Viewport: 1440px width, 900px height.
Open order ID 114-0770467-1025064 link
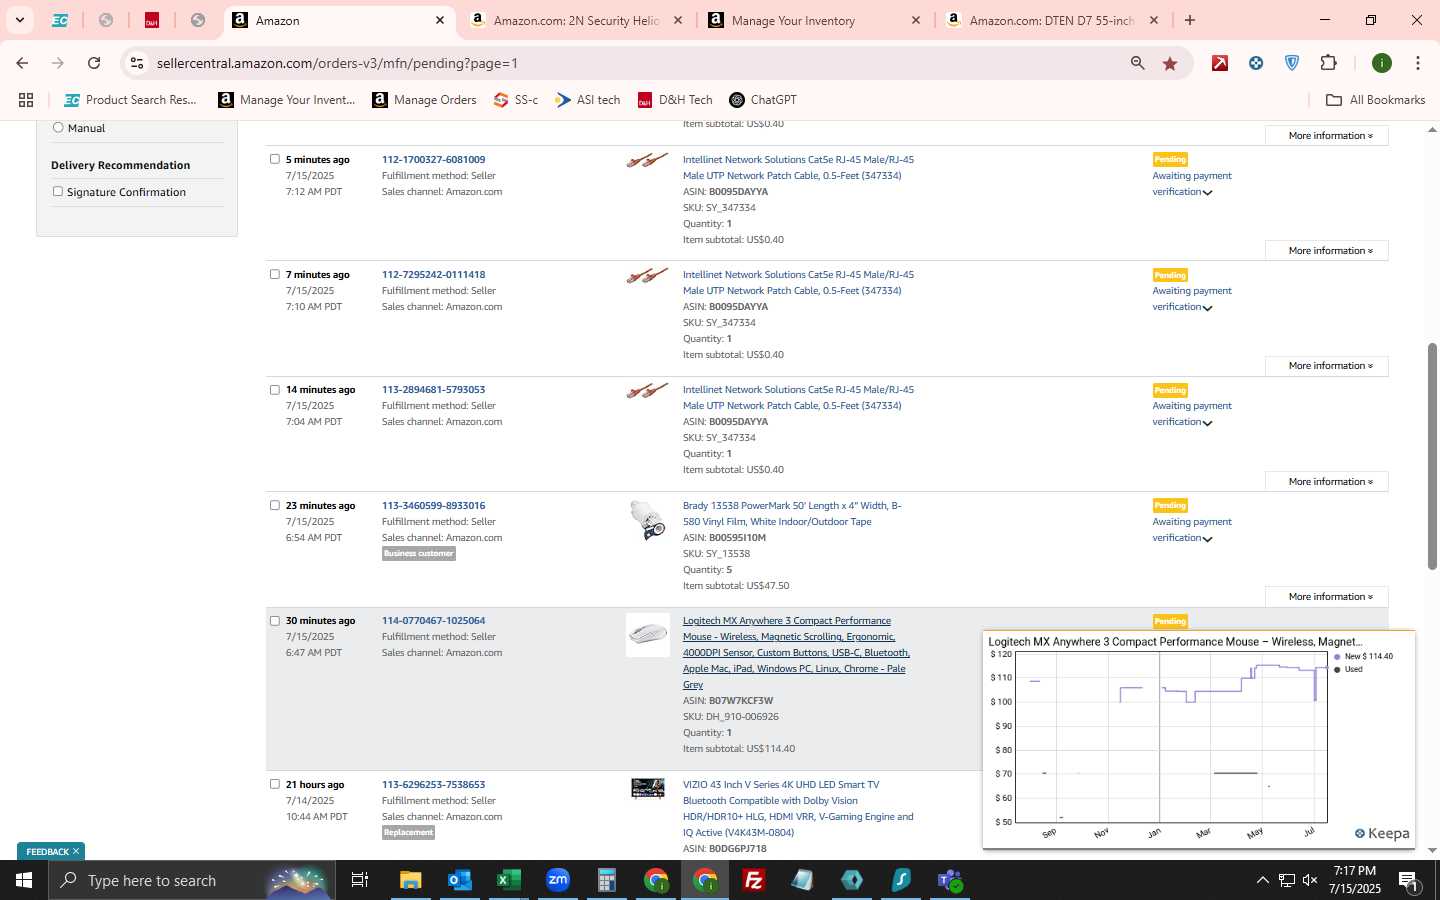point(433,621)
